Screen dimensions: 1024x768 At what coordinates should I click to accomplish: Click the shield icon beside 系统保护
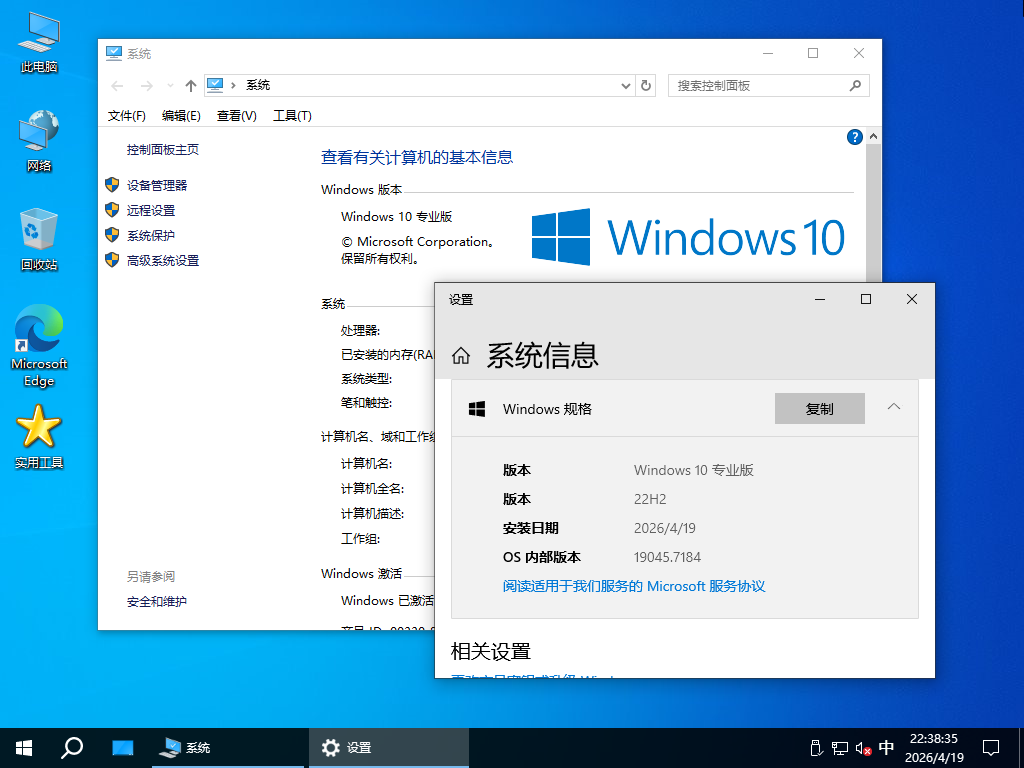(112, 235)
